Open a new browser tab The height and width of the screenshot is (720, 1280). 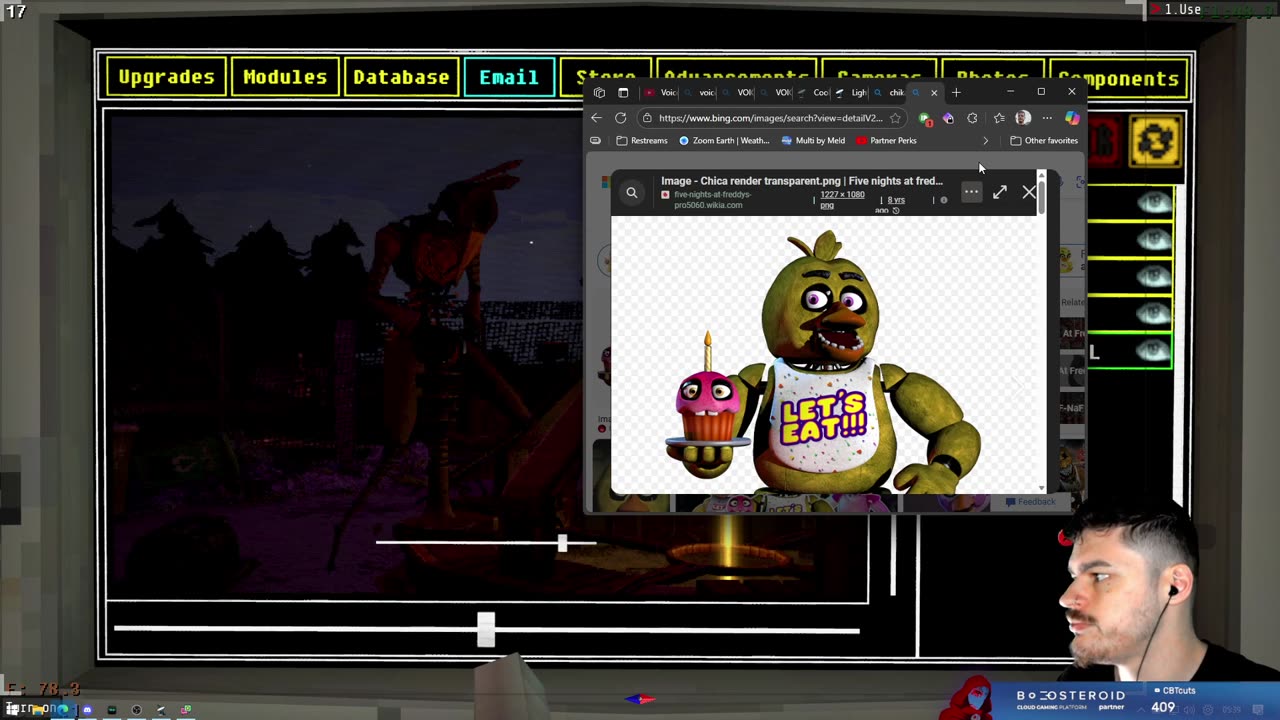pyautogui.click(x=956, y=93)
